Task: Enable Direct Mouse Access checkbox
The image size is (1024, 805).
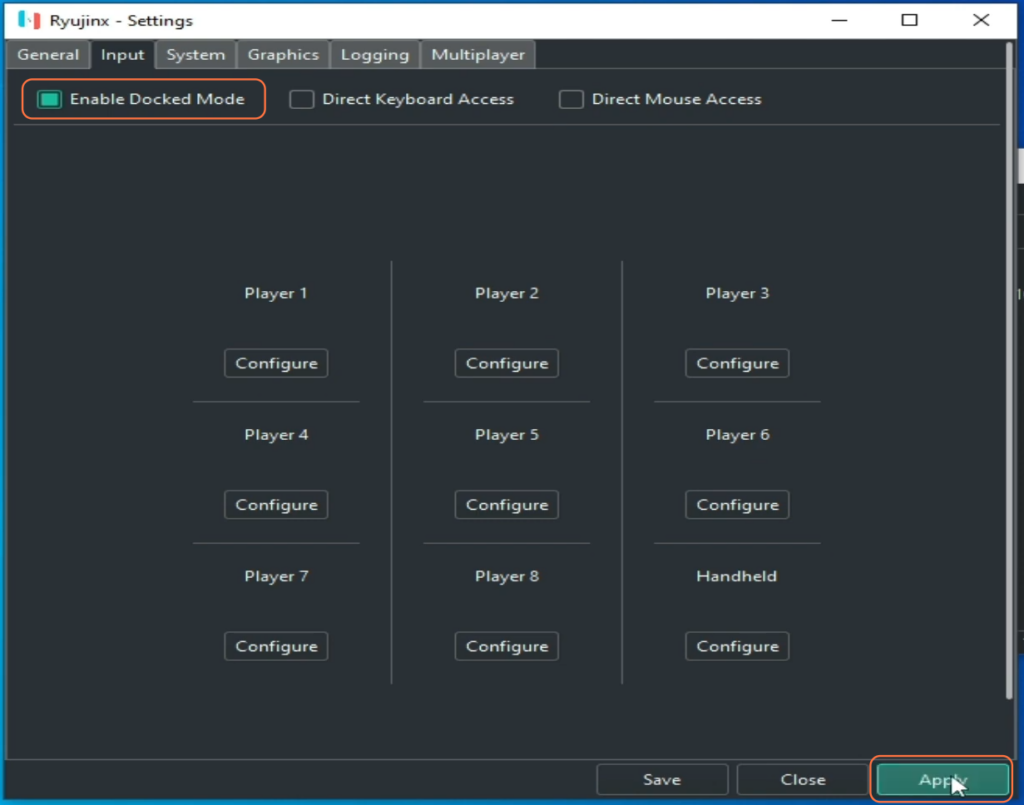Action: point(571,99)
